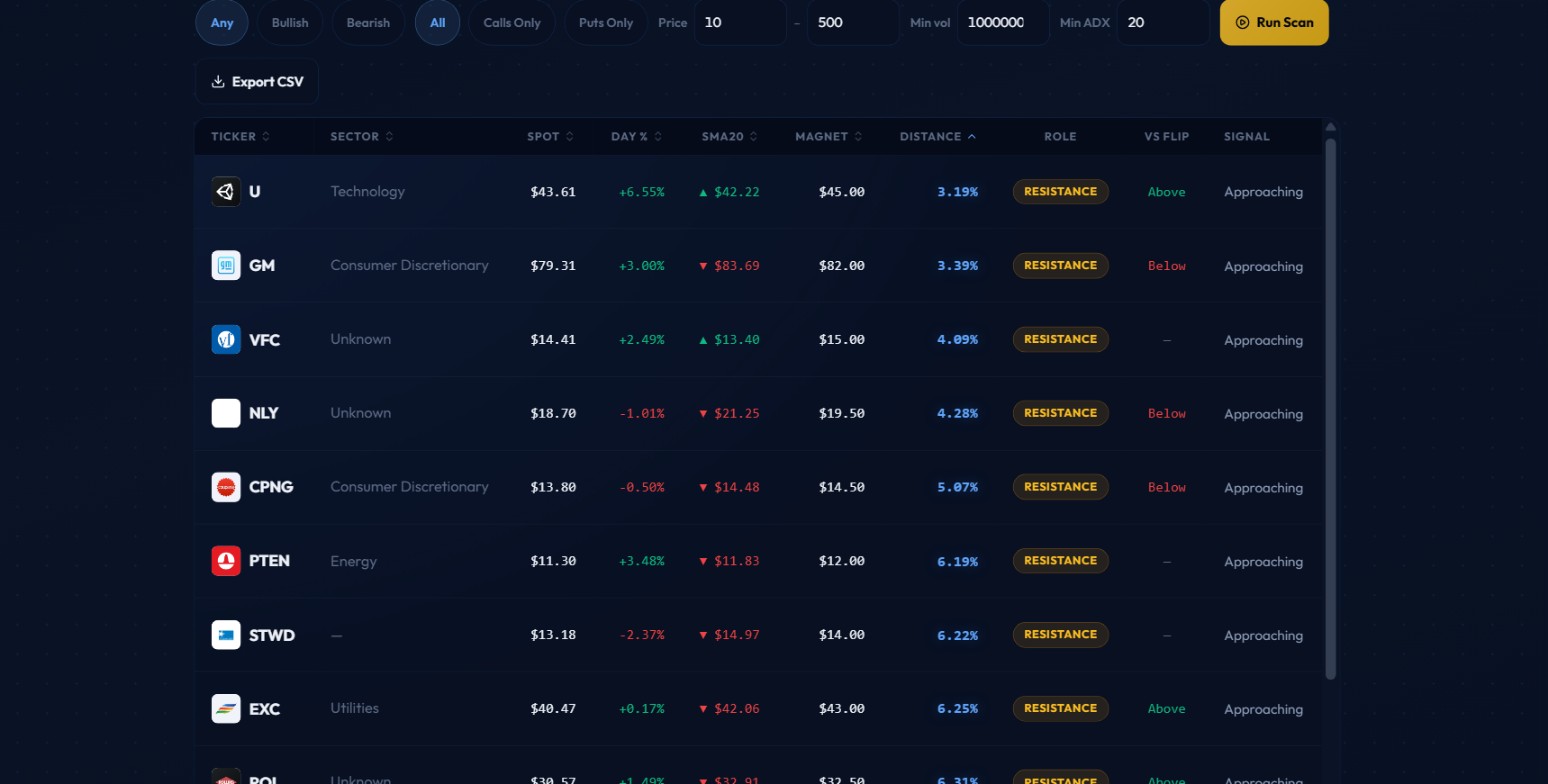1548x784 pixels.
Task: Click the 4.28% distance for NLY
Action: click(x=957, y=414)
